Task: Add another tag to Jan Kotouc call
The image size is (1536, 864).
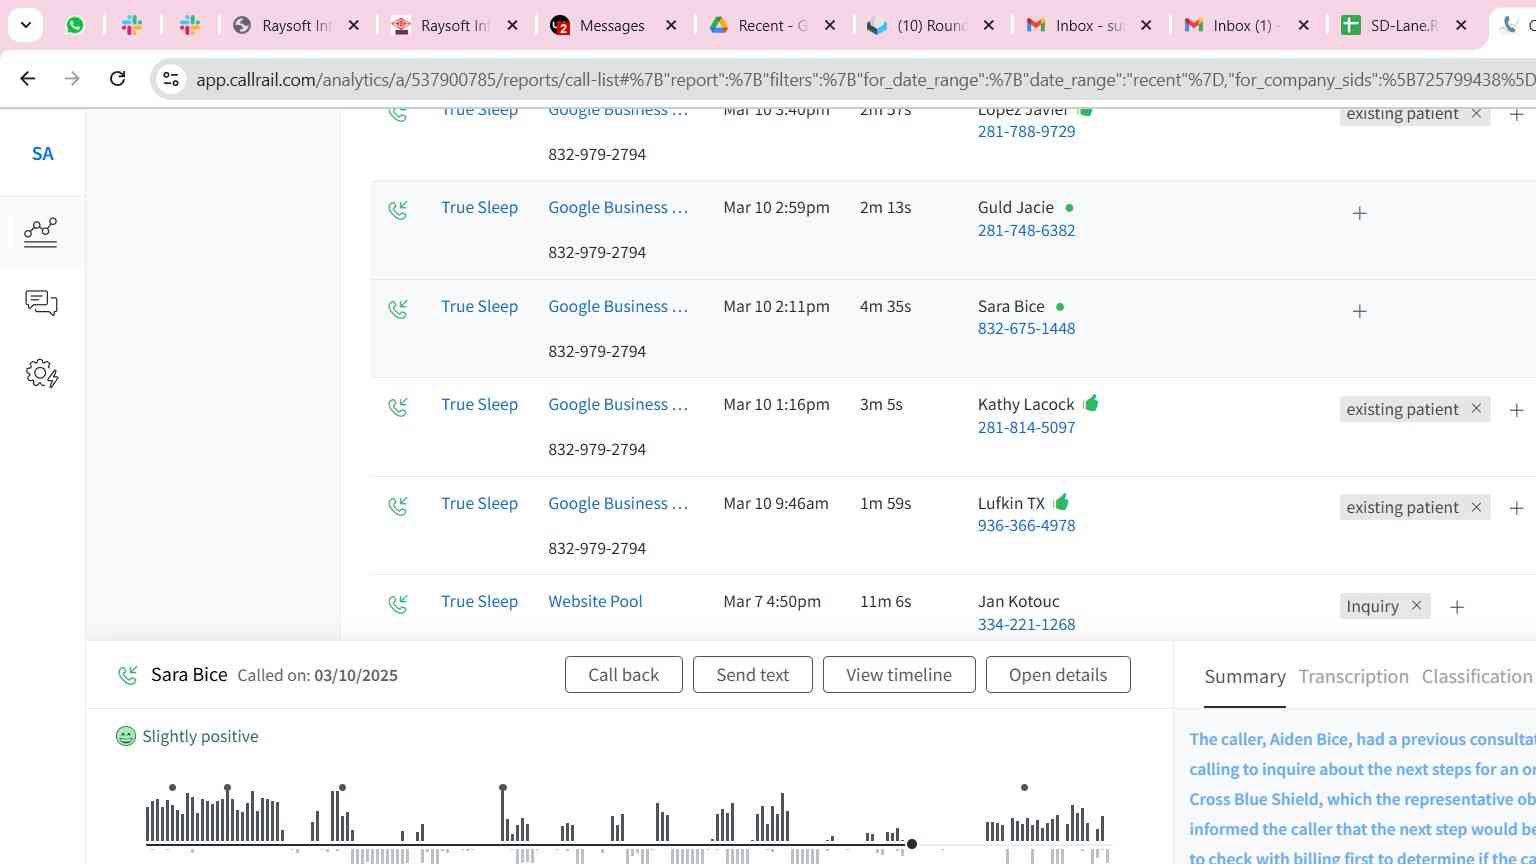Action: click(1457, 607)
